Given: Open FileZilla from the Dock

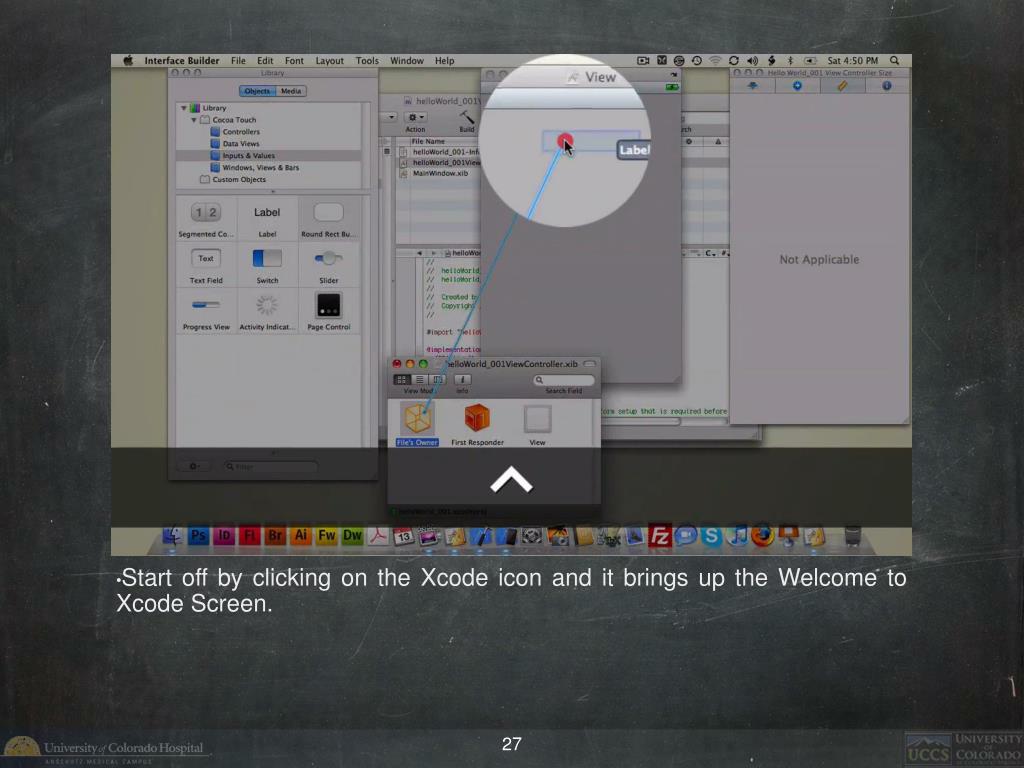Looking at the screenshot, I should coord(660,536).
